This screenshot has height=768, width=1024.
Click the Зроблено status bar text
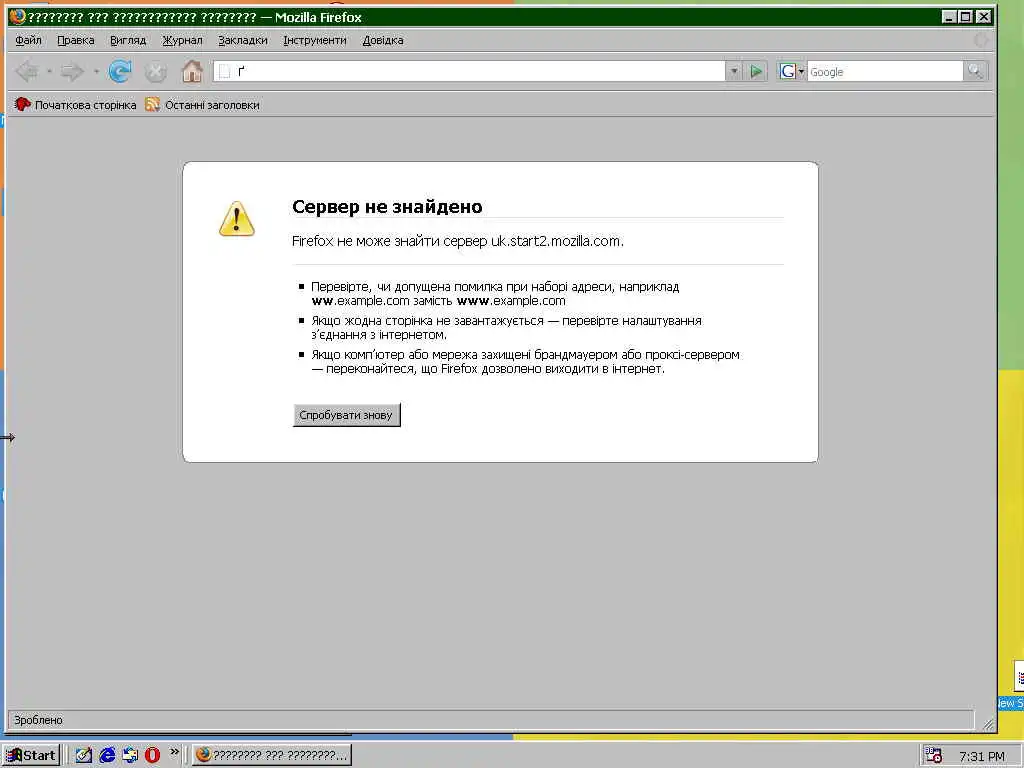pyautogui.click(x=39, y=720)
